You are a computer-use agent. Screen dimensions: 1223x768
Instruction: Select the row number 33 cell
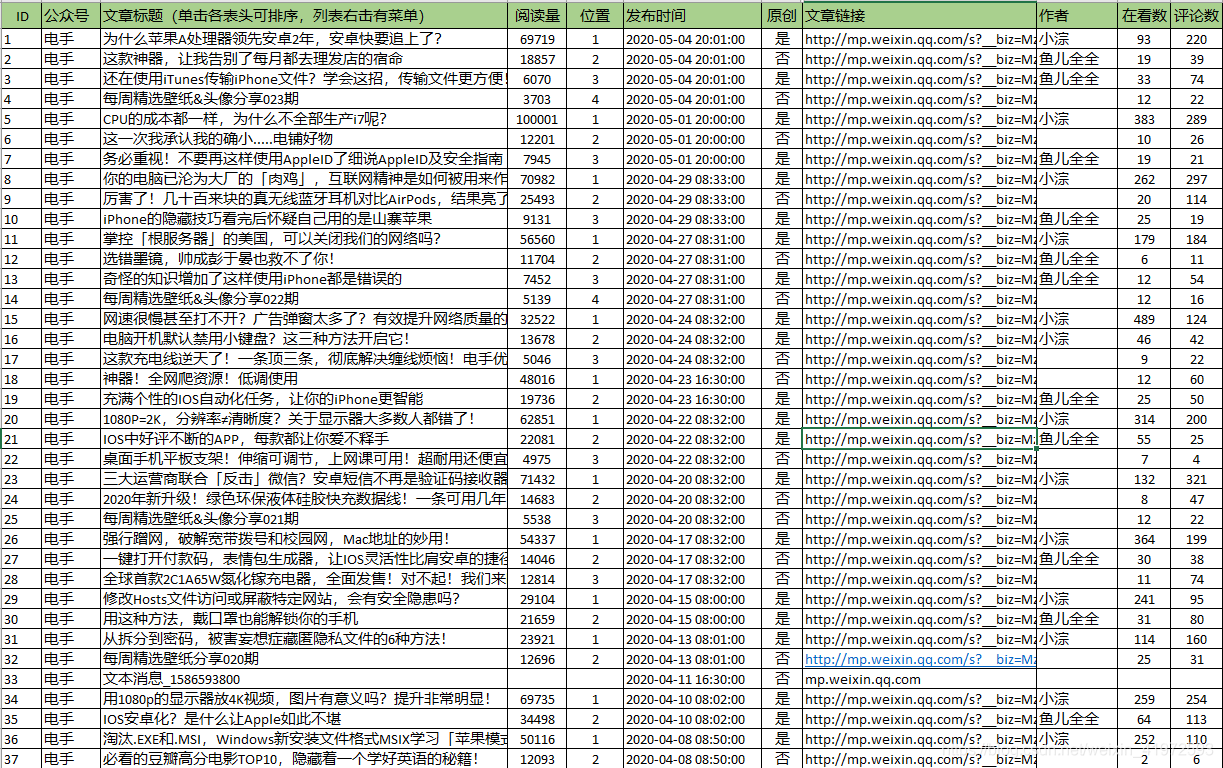point(21,679)
